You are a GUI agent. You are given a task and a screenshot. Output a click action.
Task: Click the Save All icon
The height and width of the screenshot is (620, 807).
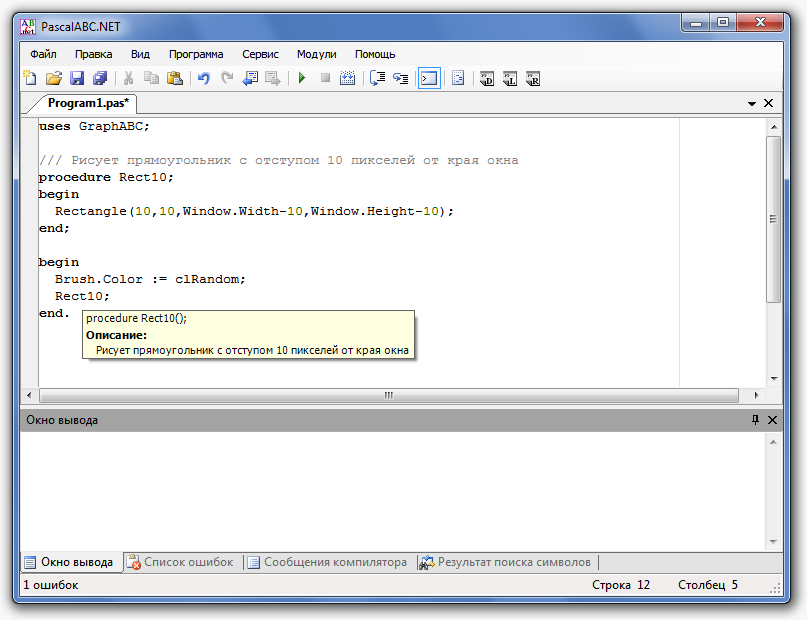[x=100, y=78]
